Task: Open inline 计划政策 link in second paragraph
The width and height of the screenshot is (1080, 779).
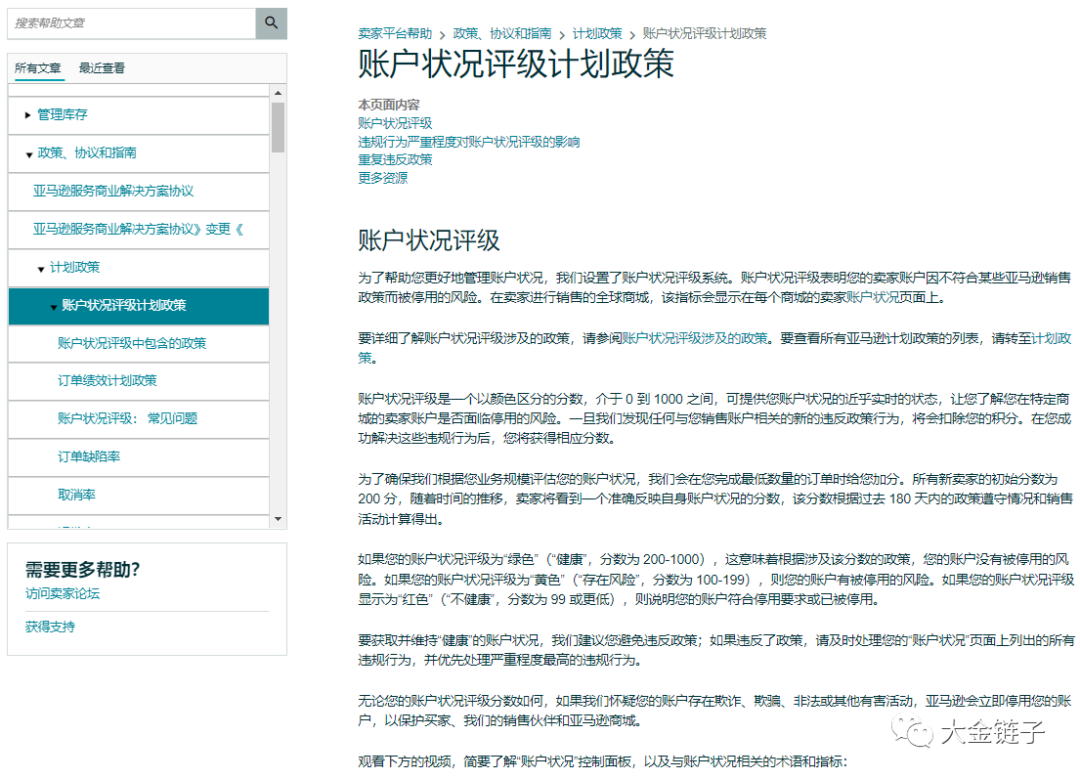Action: (x=1051, y=338)
